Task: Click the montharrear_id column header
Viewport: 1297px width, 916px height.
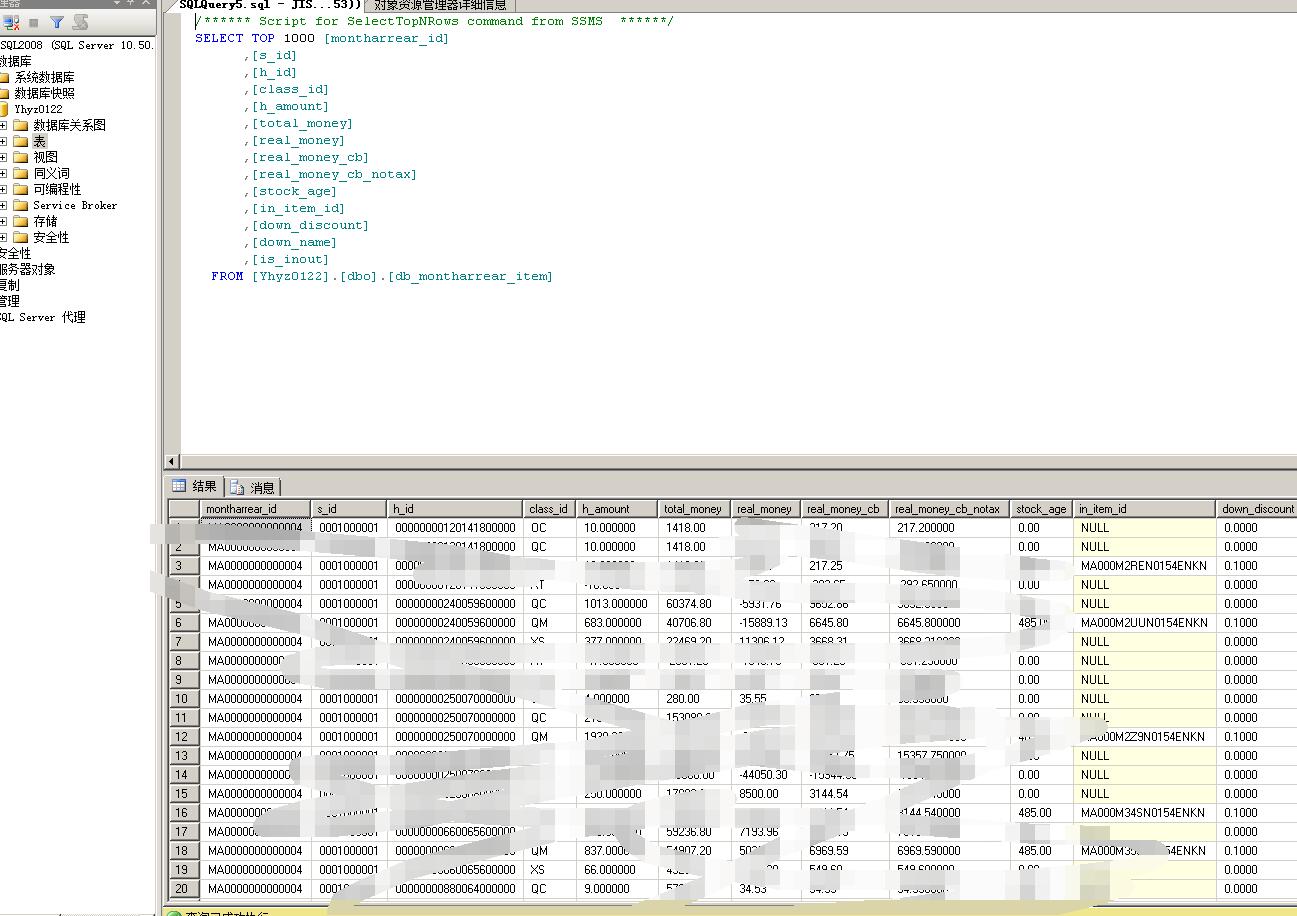Action: tap(255, 509)
